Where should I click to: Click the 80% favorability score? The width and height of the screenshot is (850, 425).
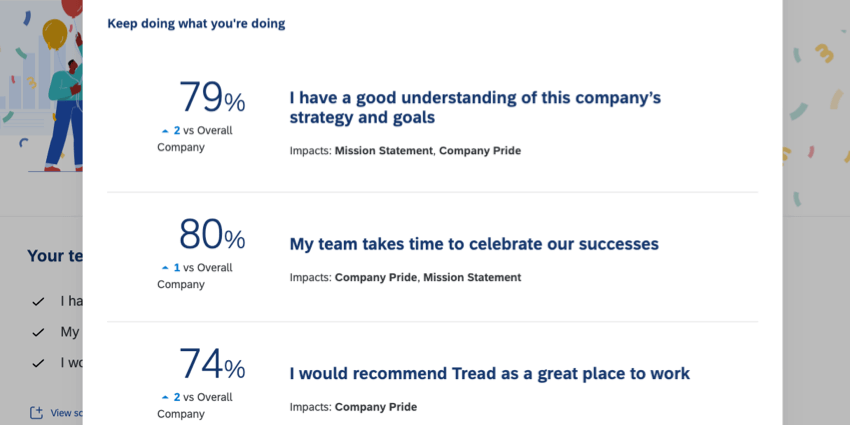pyautogui.click(x=211, y=236)
